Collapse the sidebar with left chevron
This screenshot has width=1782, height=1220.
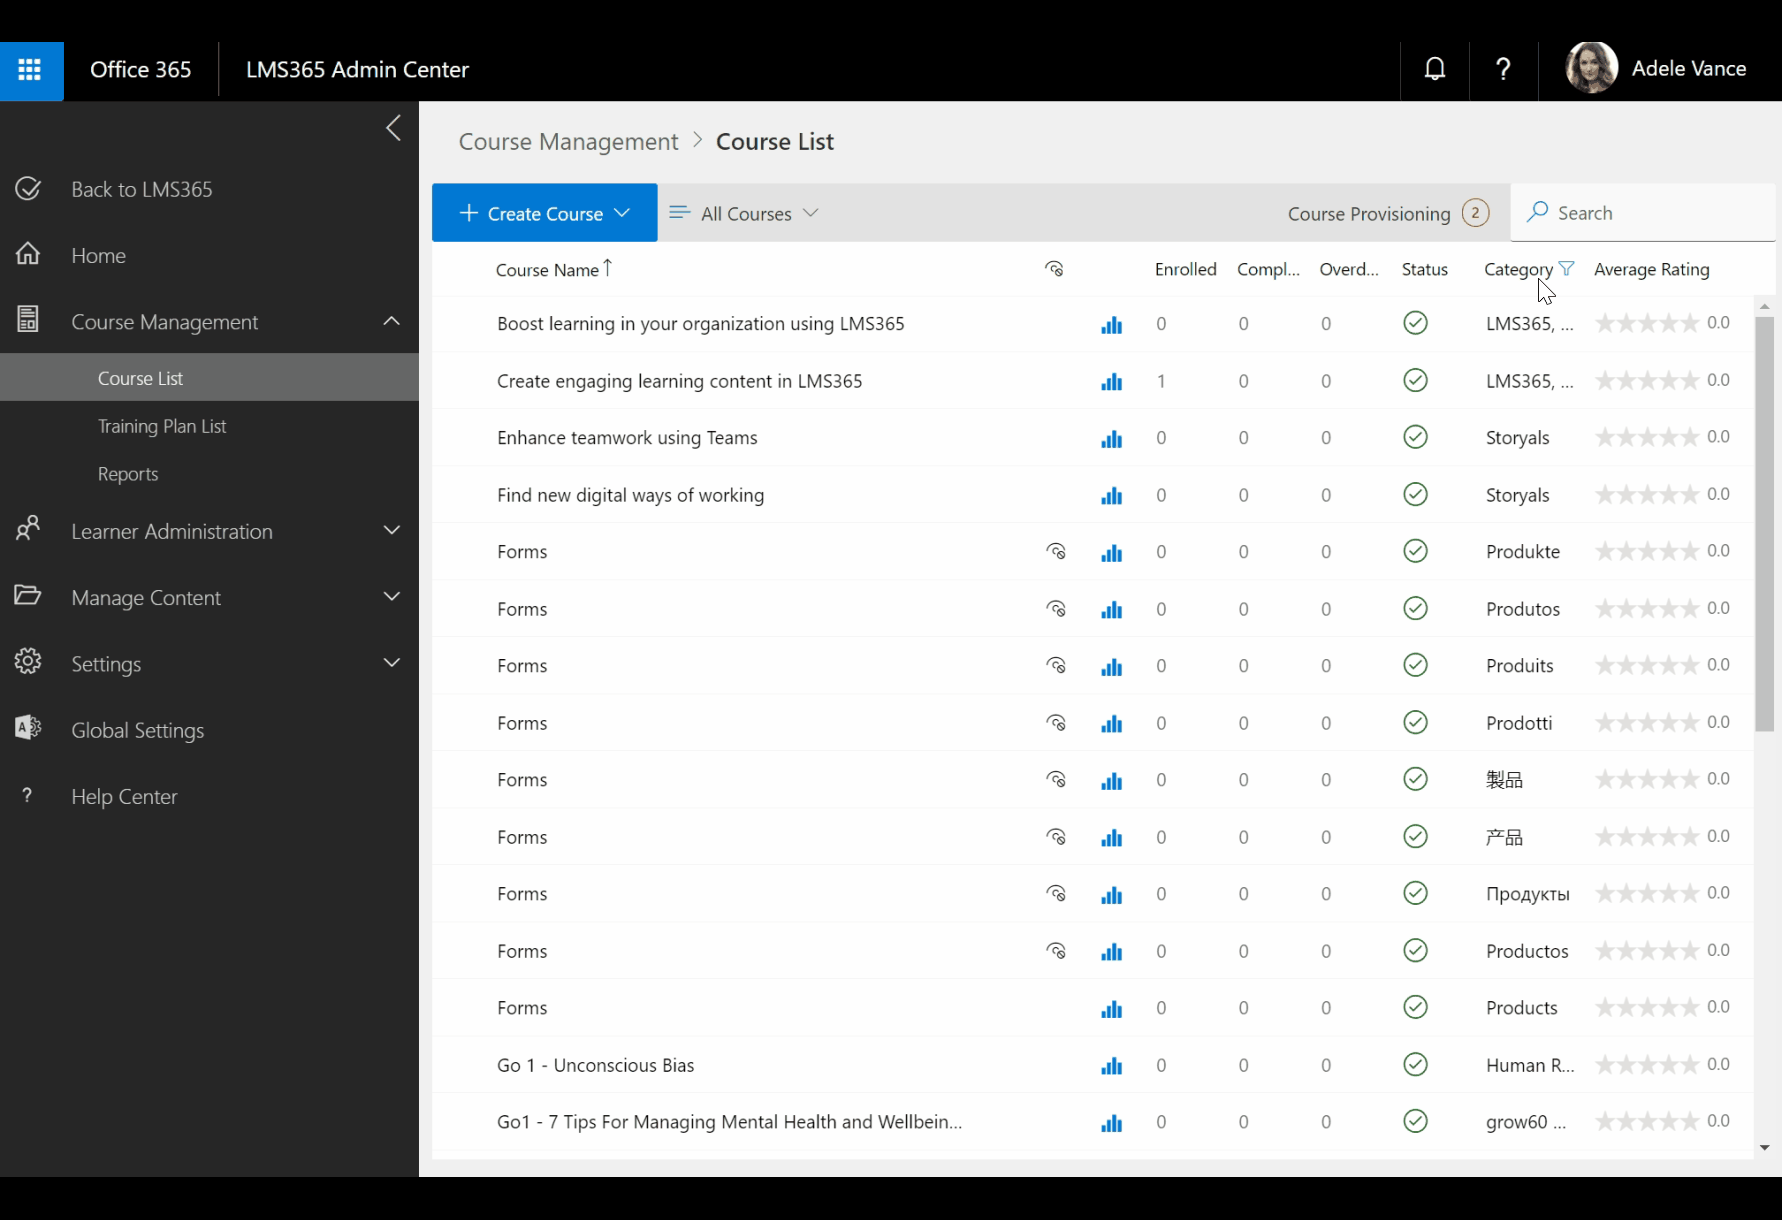[x=394, y=128]
